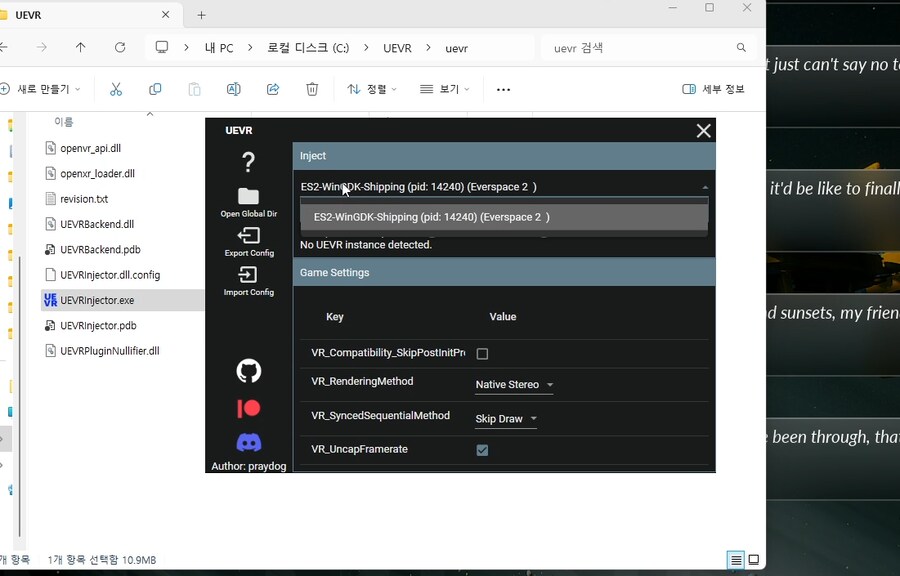900x576 pixels.
Task: Expand chevron after UEVR in address path
Action: coord(428,48)
